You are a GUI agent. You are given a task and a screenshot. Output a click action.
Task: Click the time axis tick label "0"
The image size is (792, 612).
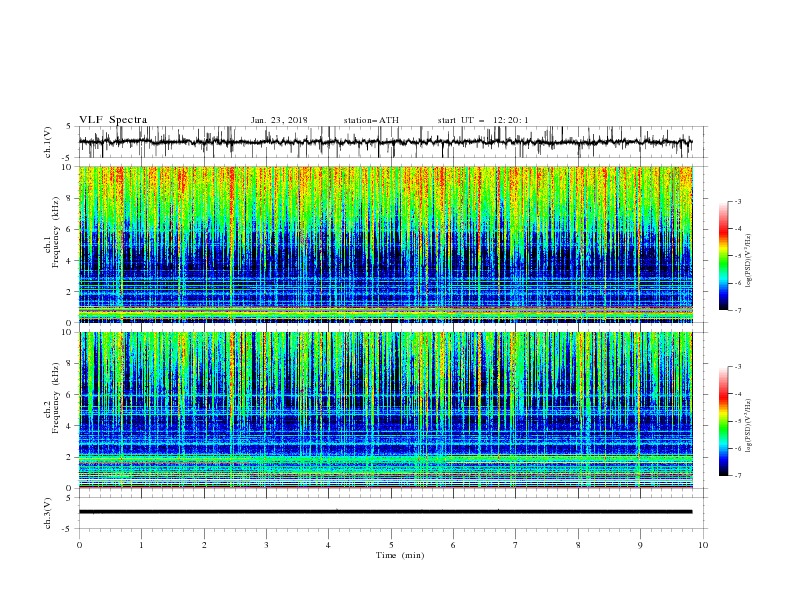[x=79, y=545]
